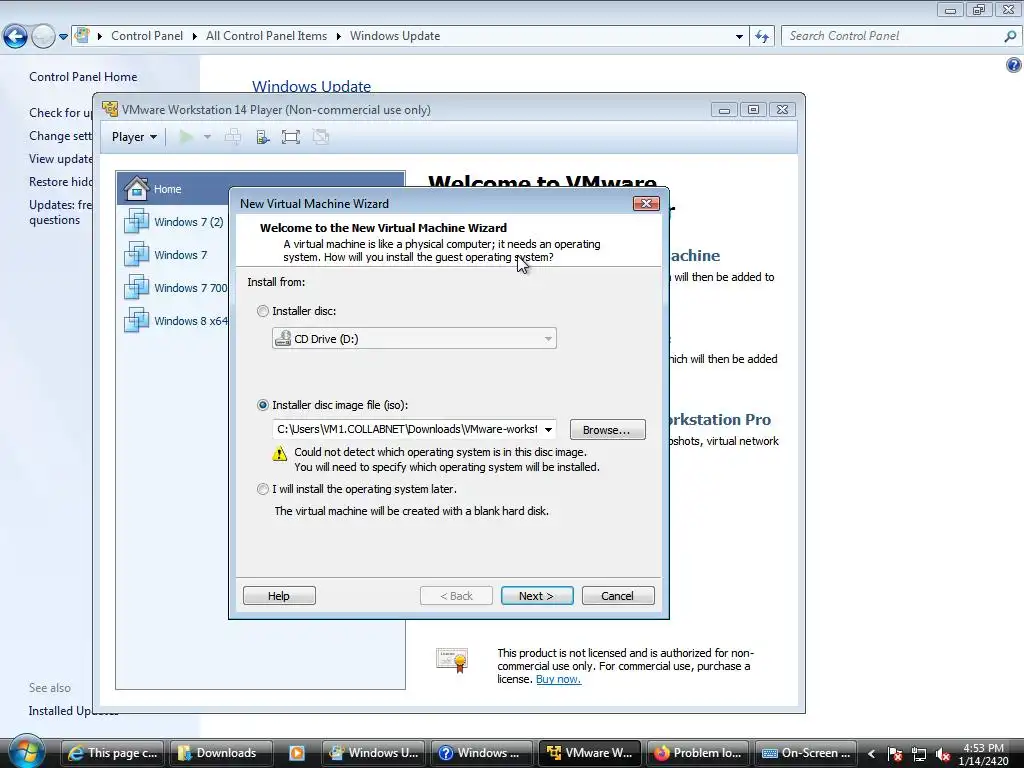Click the network tray icon
Screen dimensions: 1024x768
[918, 754]
